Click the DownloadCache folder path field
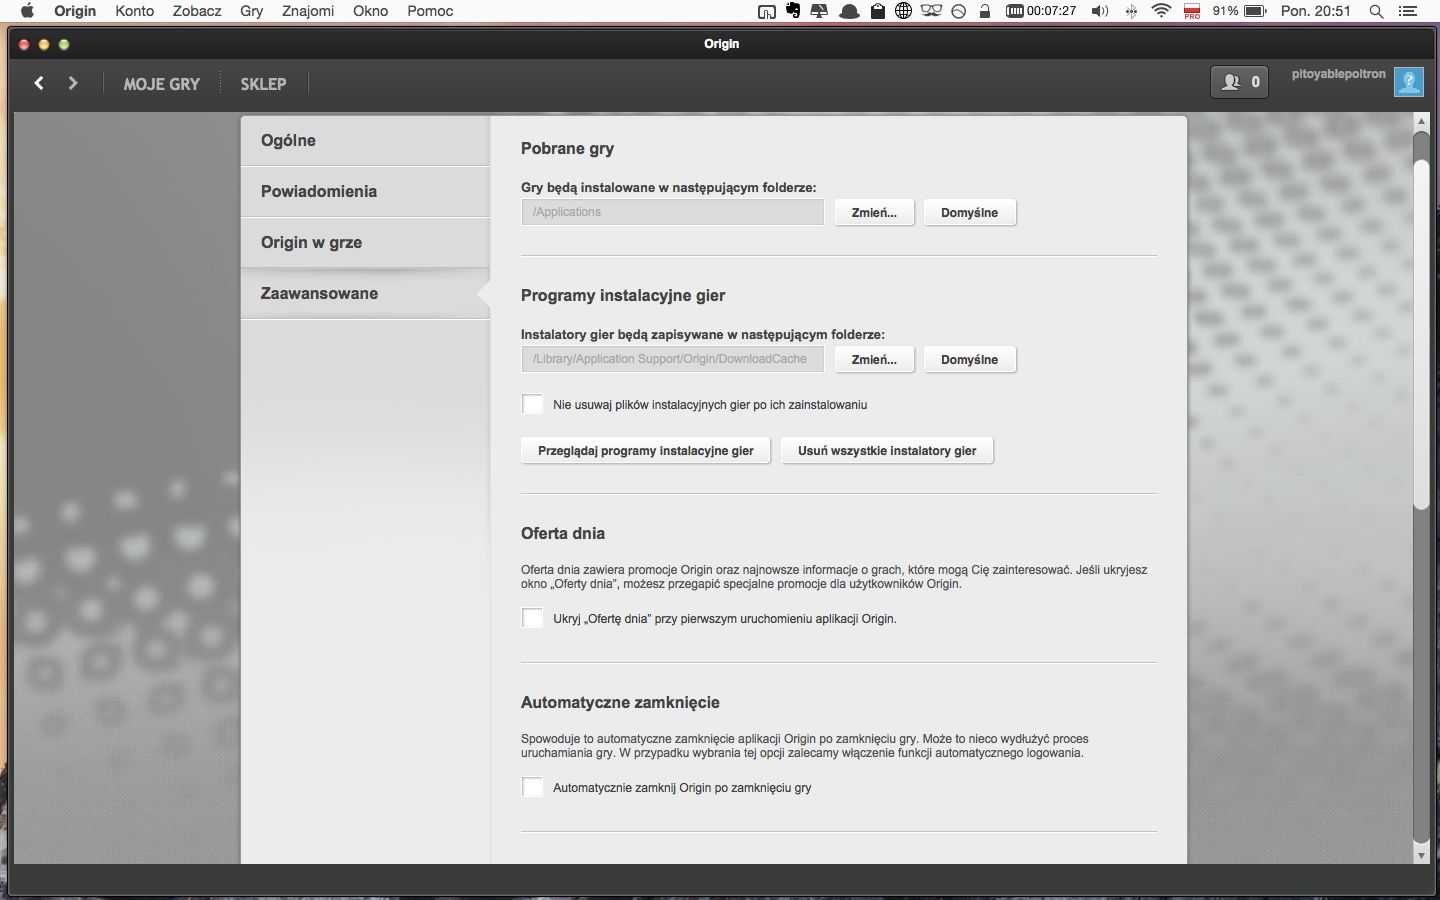The width and height of the screenshot is (1440, 900). 672,359
